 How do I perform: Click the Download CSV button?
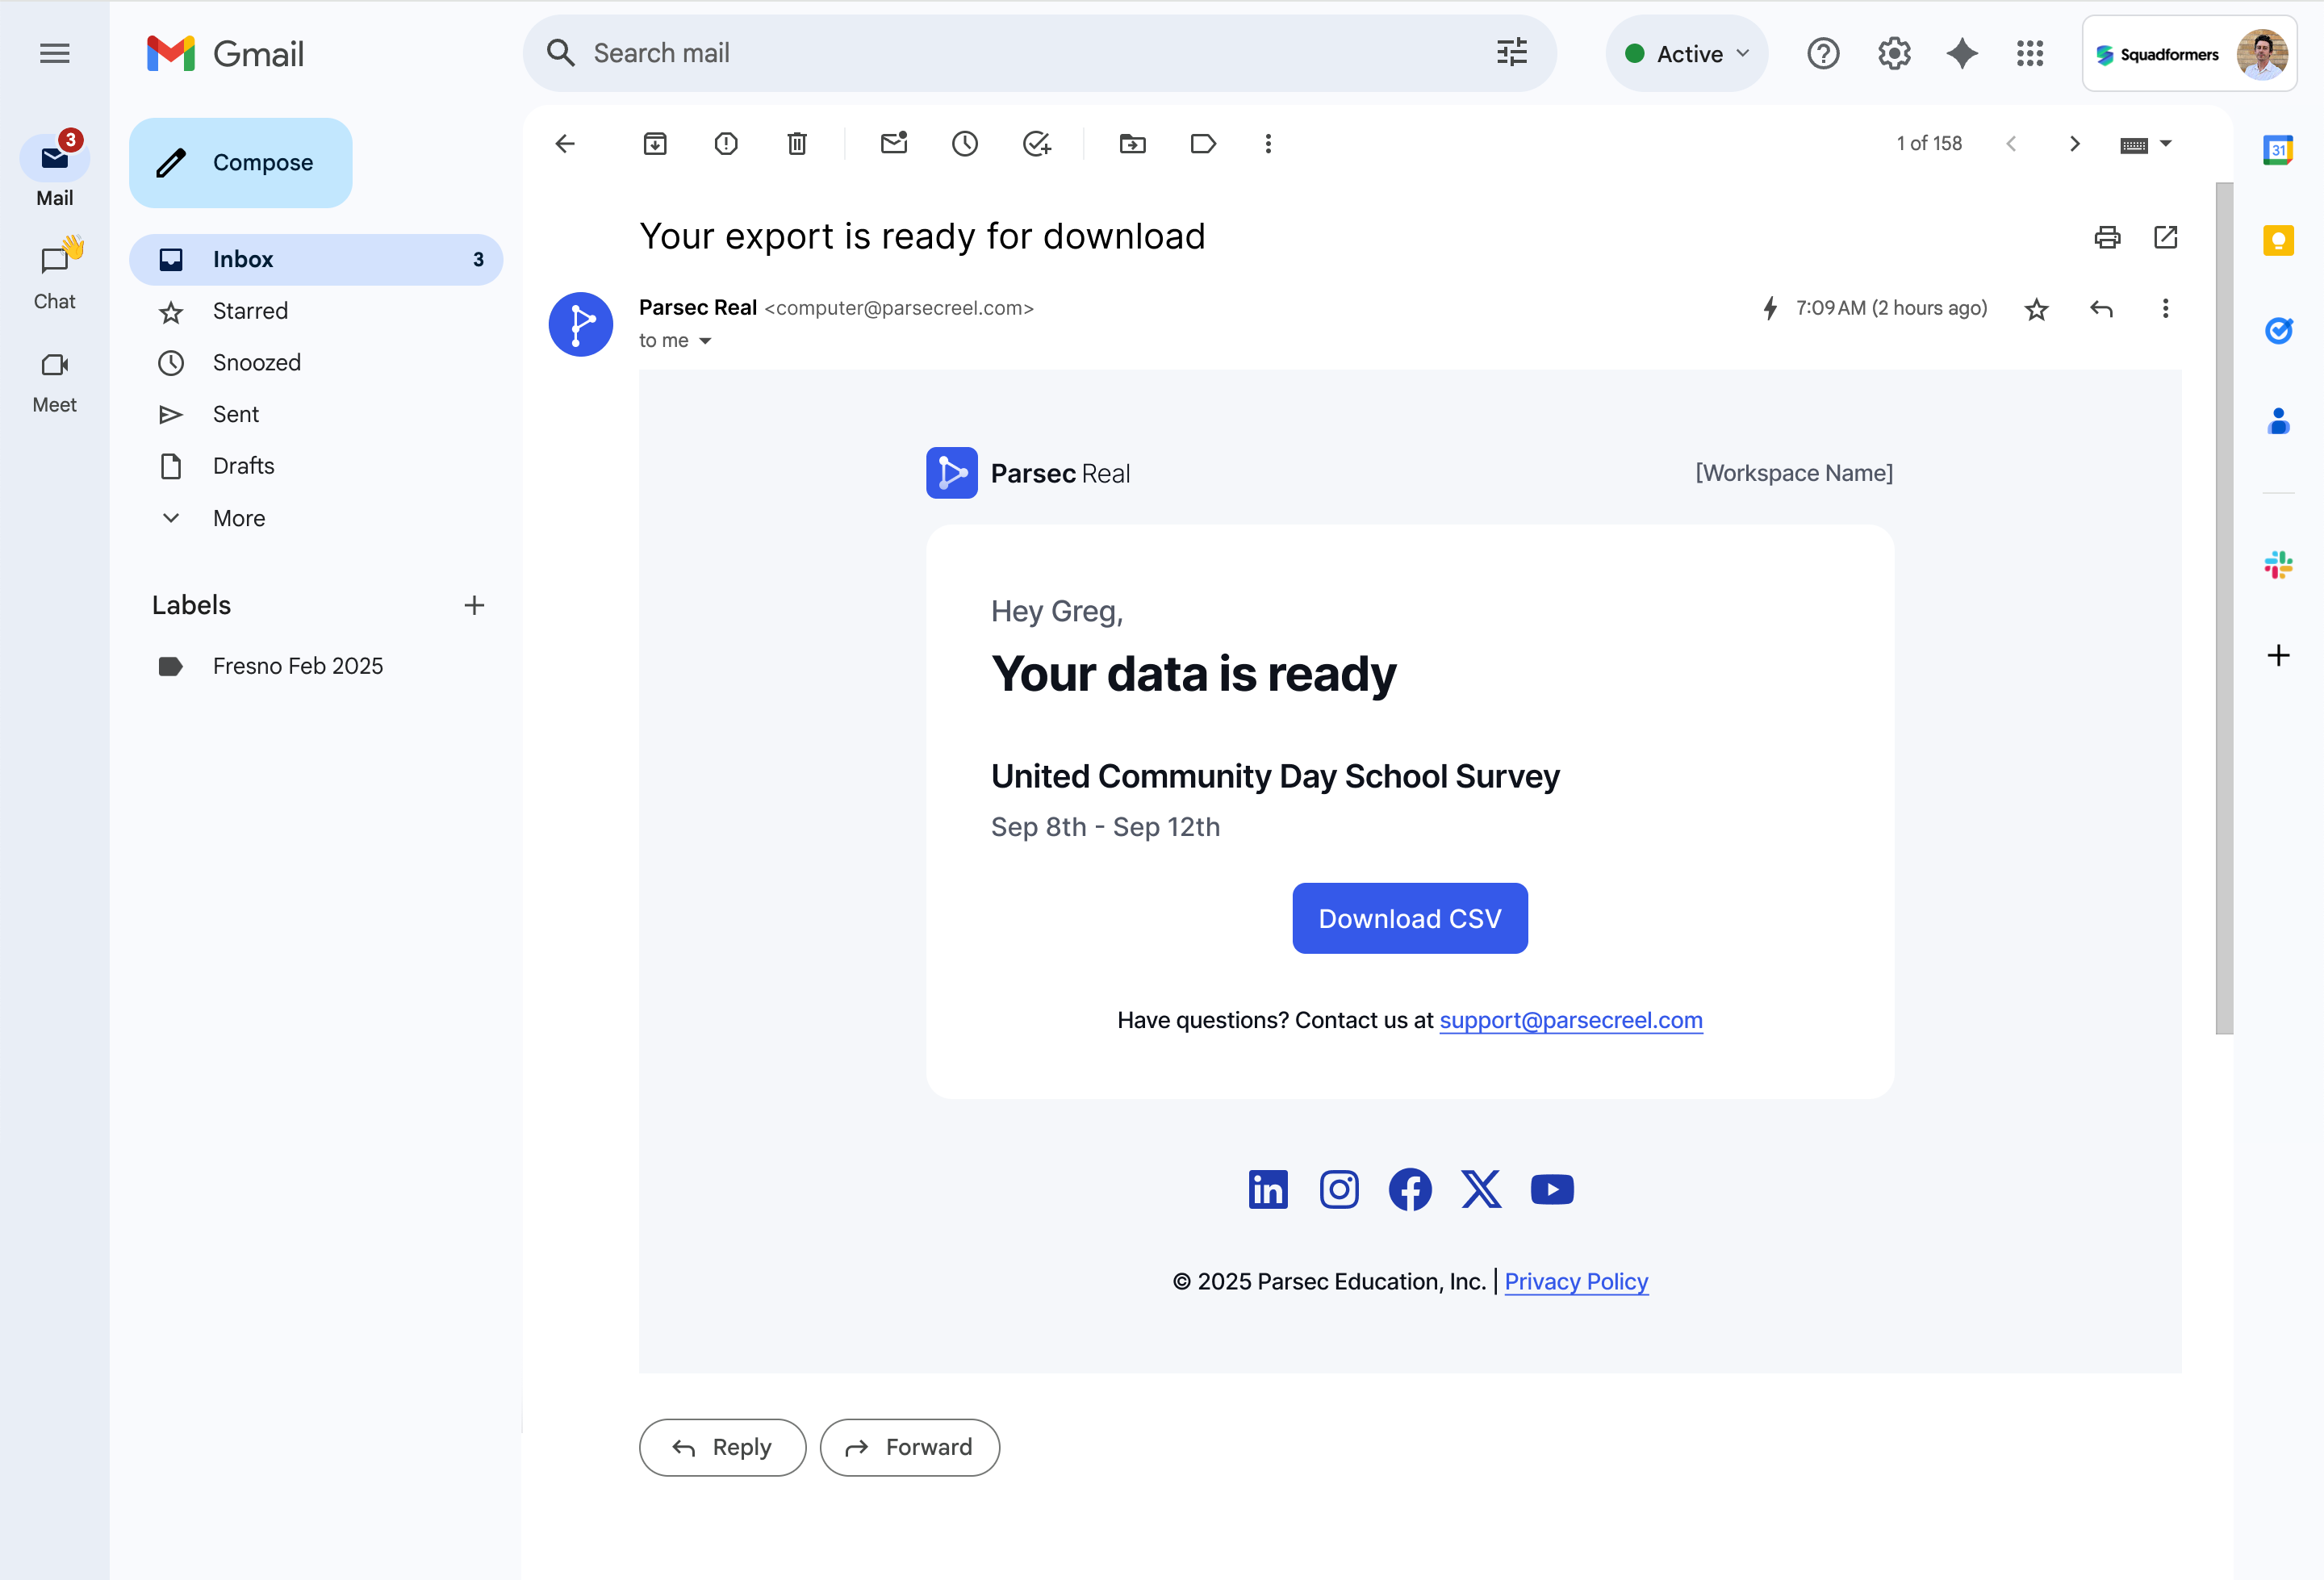click(1409, 918)
